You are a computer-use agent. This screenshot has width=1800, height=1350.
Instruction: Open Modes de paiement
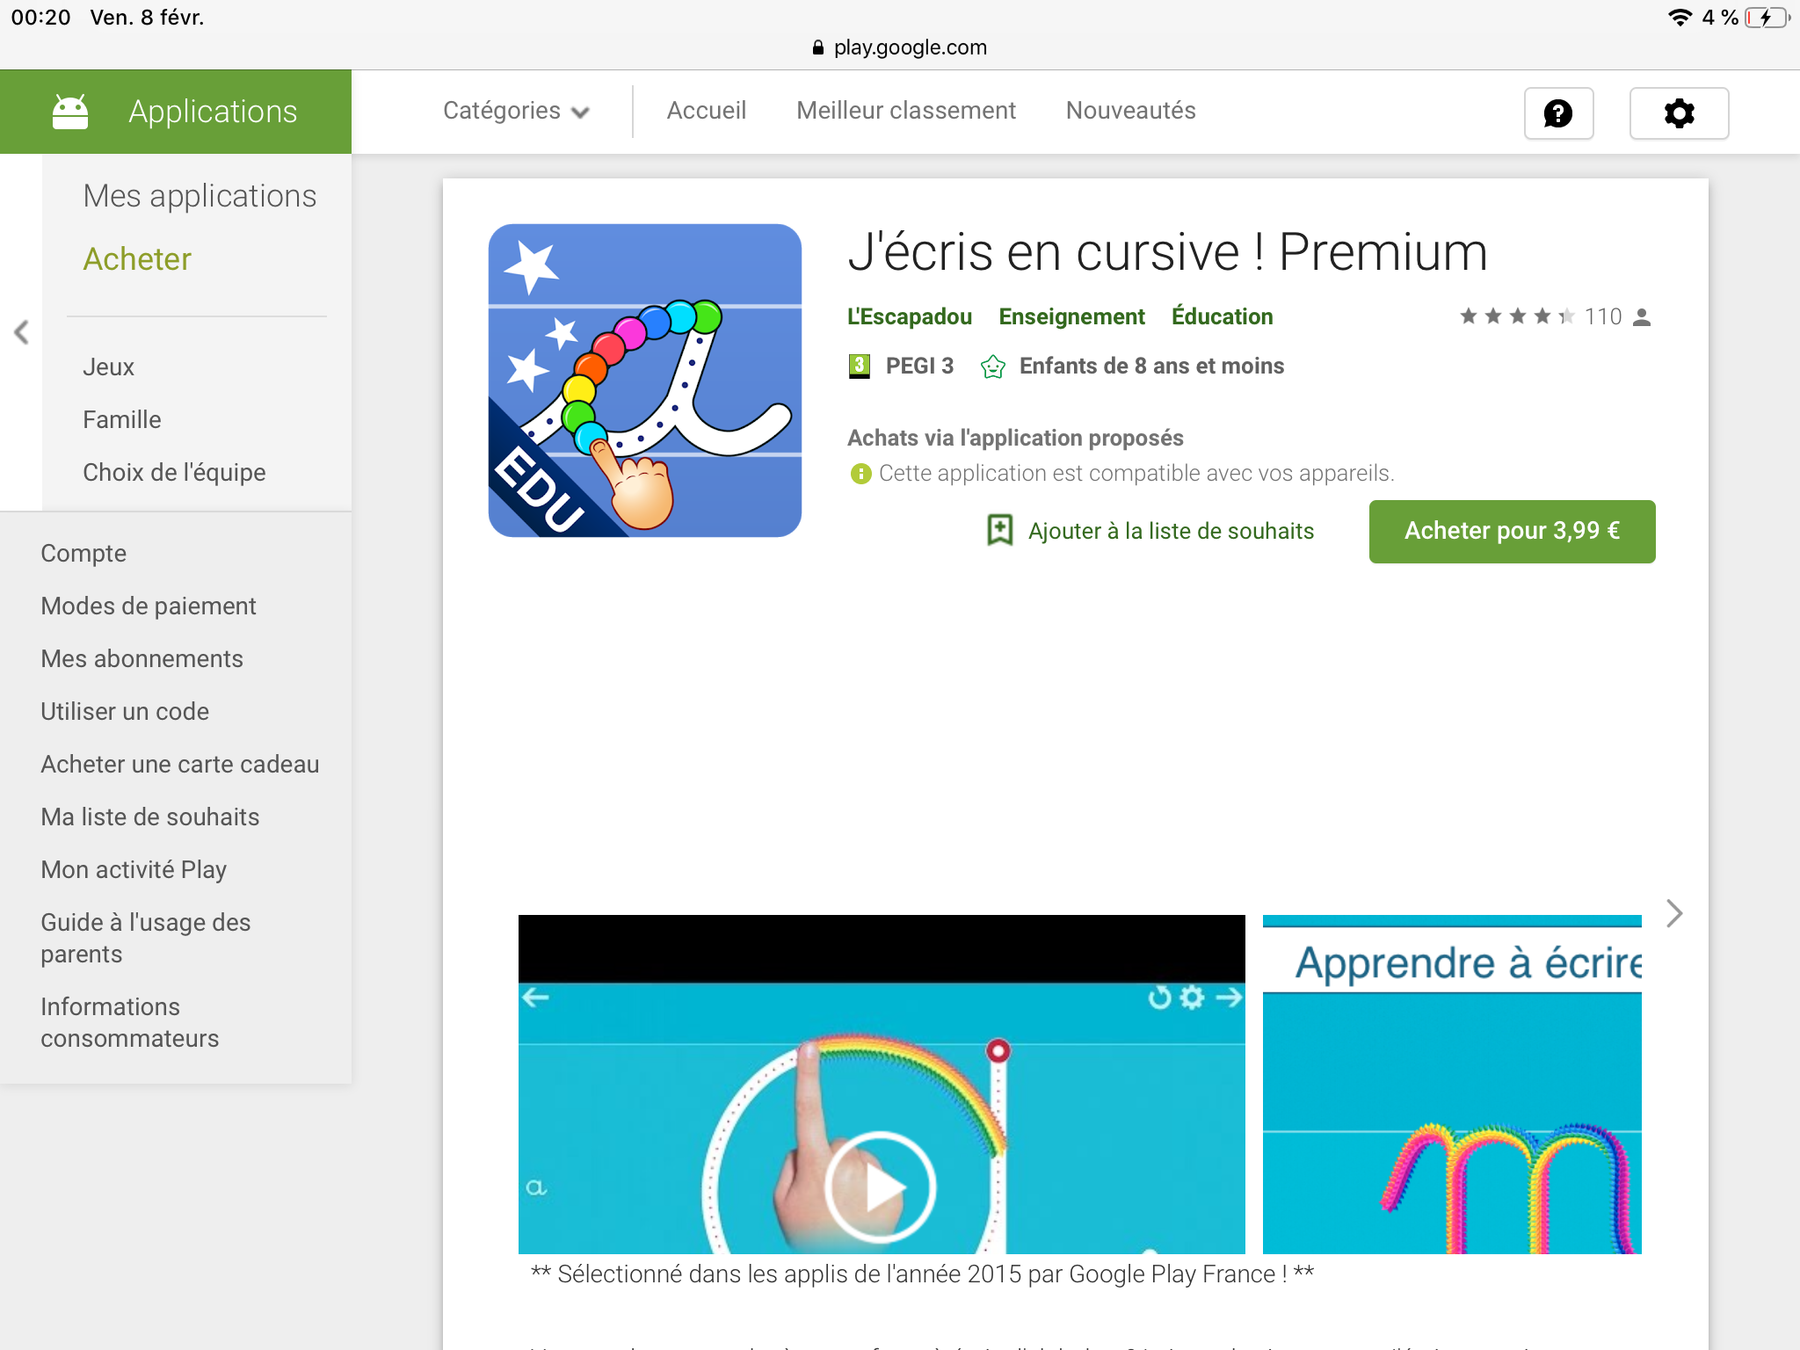coord(148,606)
